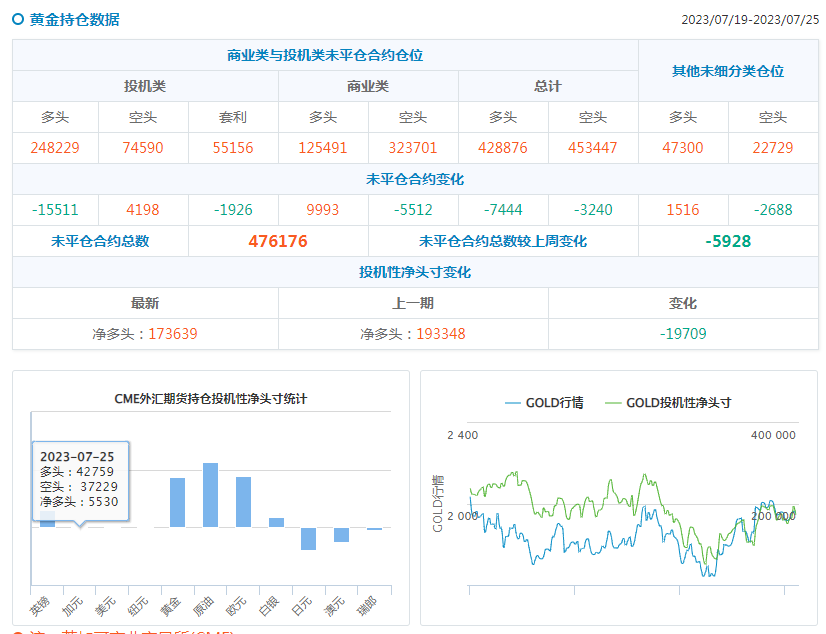Screen dimensions: 826x634
Task: Select the 欧元 bar in bar chart
Action: [243, 502]
